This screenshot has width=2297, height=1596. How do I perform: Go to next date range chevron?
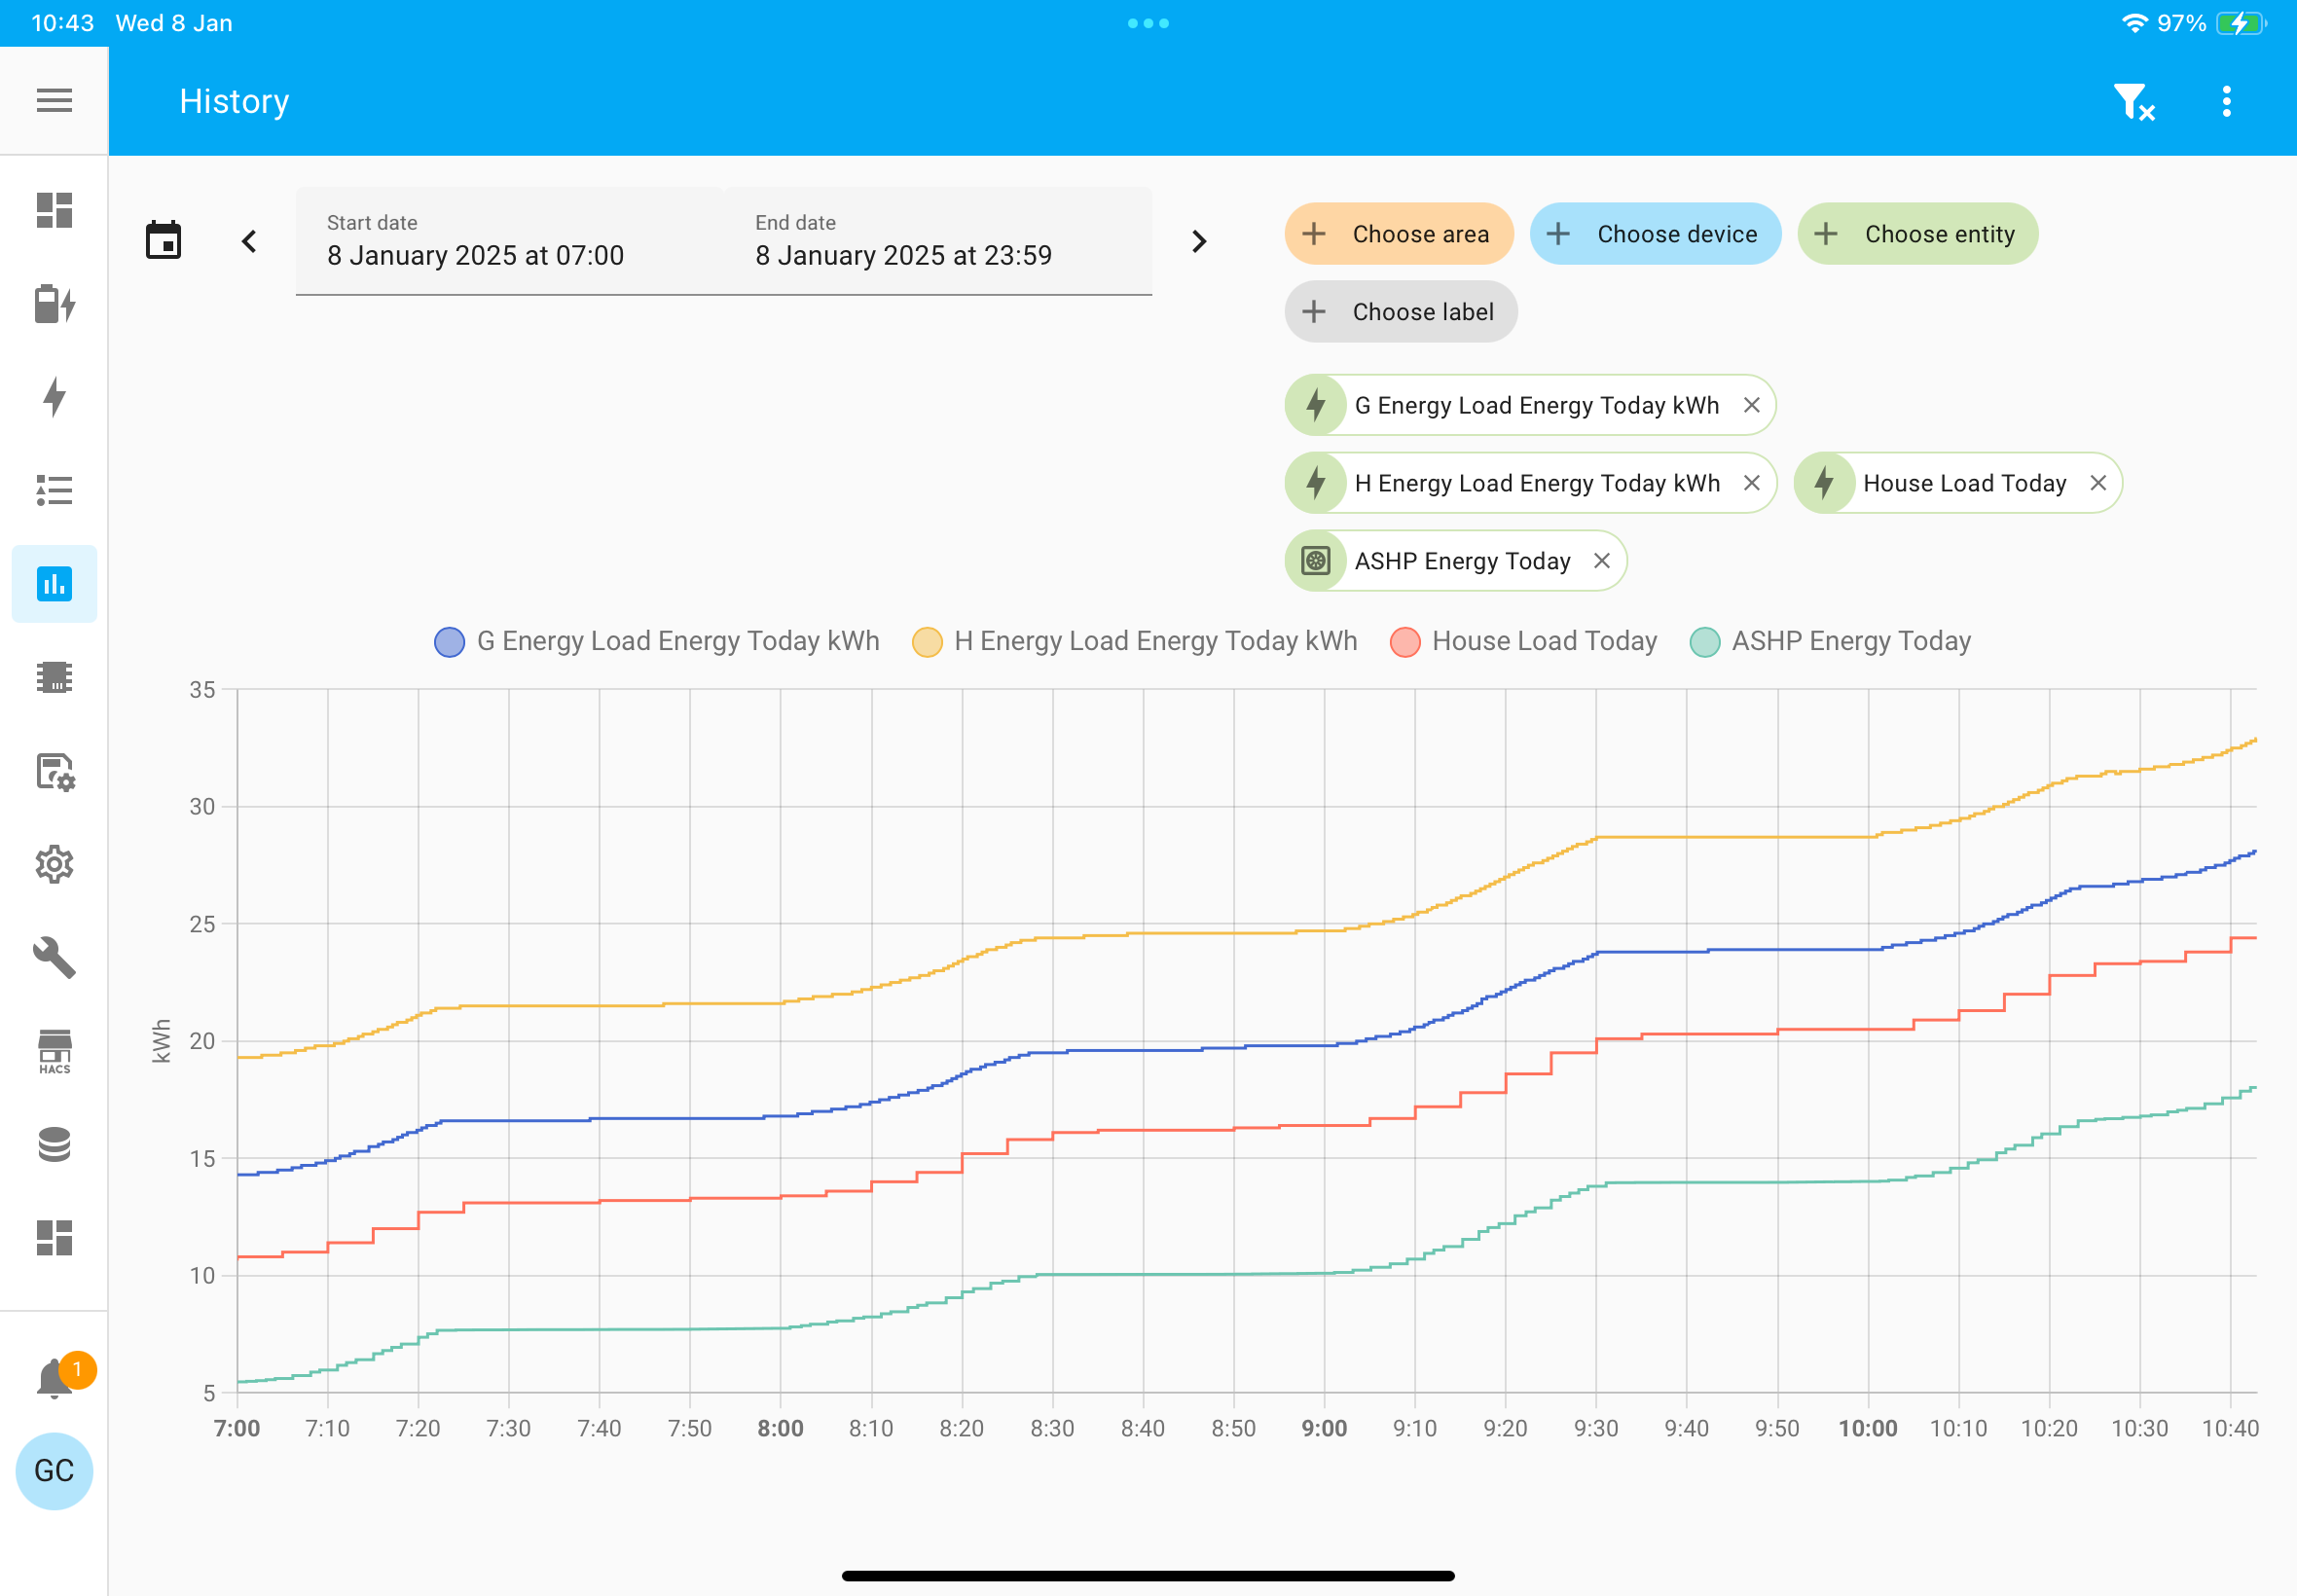(x=1199, y=241)
